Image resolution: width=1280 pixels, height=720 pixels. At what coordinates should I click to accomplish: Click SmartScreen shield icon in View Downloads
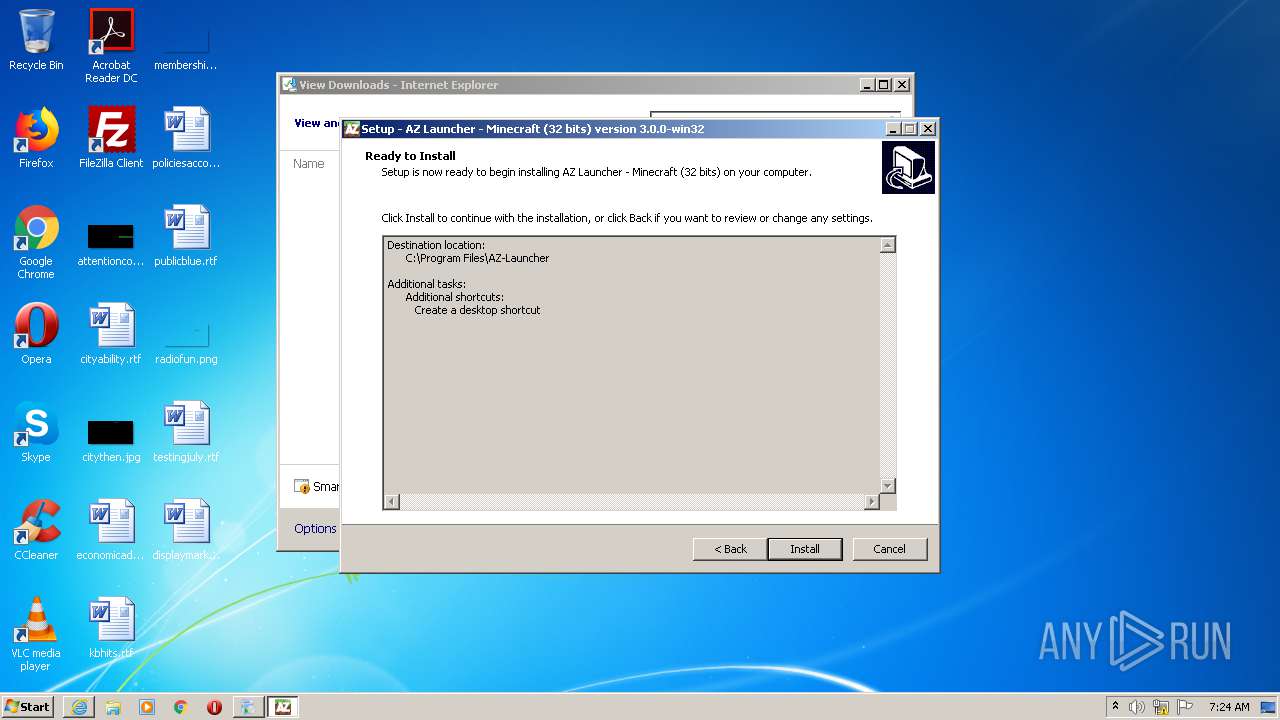tap(302, 487)
